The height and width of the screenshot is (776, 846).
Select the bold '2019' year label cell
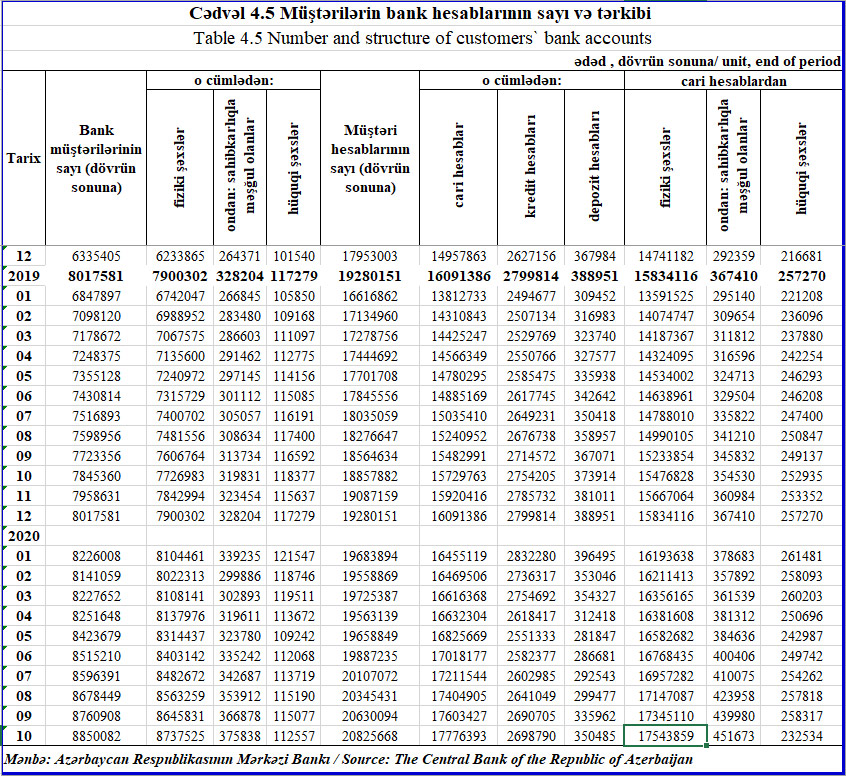(23, 275)
